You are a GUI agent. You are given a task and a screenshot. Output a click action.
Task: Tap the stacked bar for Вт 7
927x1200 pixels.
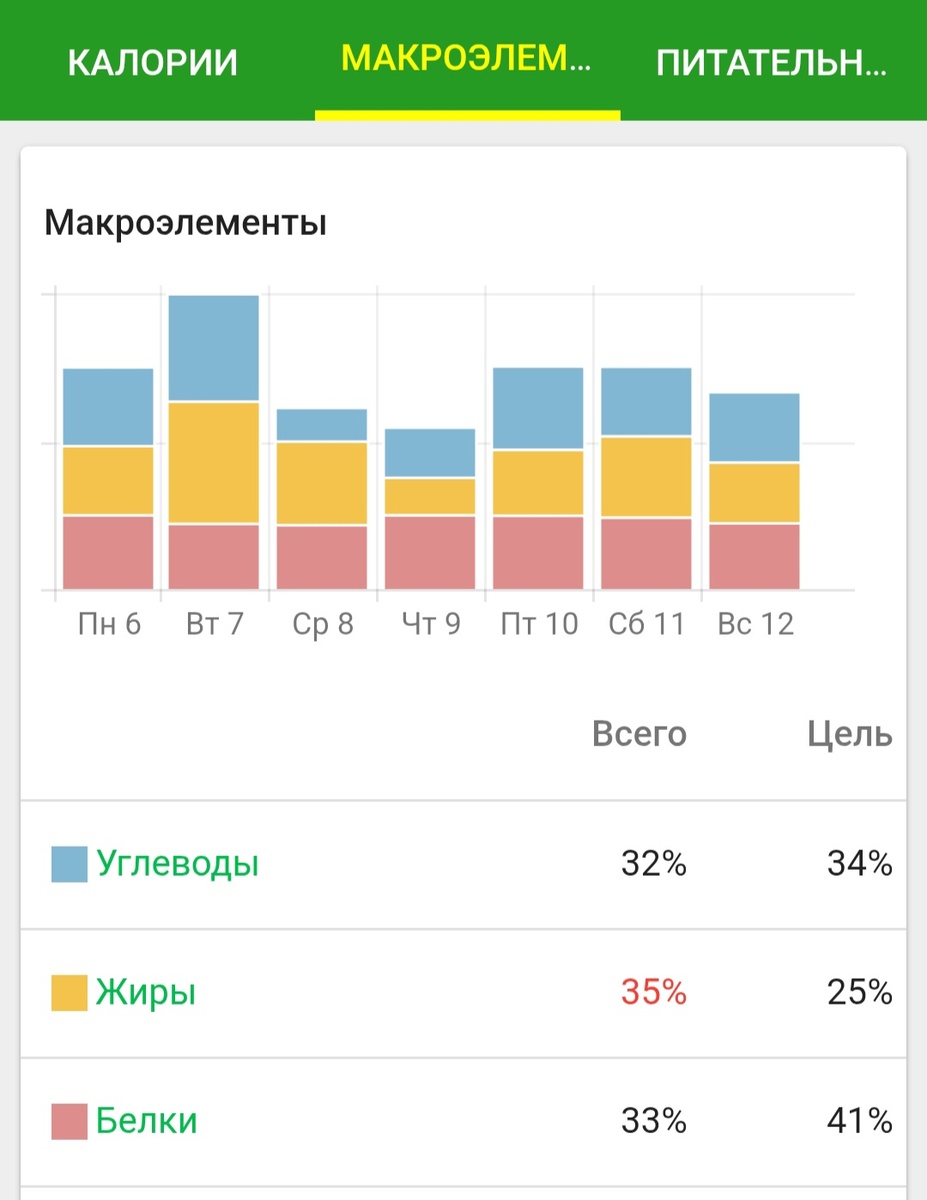(x=214, y=440)
